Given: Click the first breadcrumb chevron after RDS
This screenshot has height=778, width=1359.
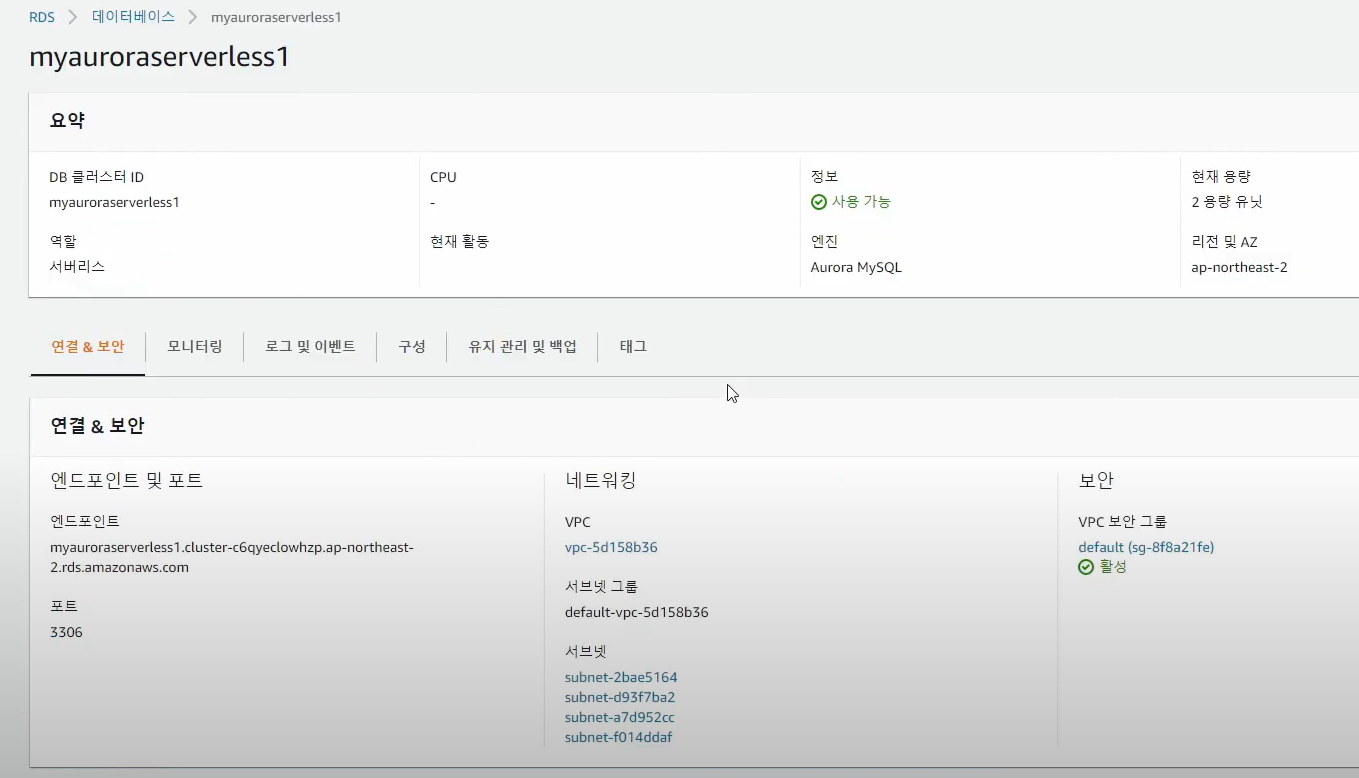Looking at the screenshot, I should click(73, 17).
